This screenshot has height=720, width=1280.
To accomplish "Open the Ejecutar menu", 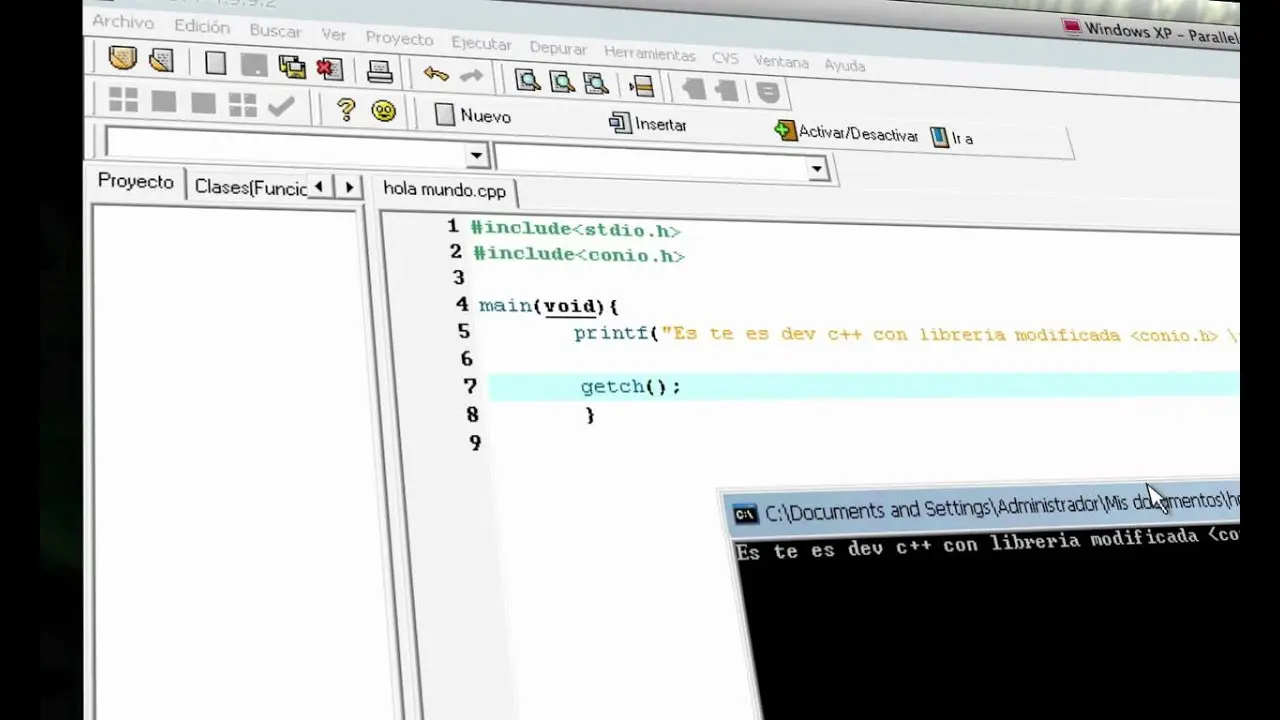I will (x=481, y=44).
